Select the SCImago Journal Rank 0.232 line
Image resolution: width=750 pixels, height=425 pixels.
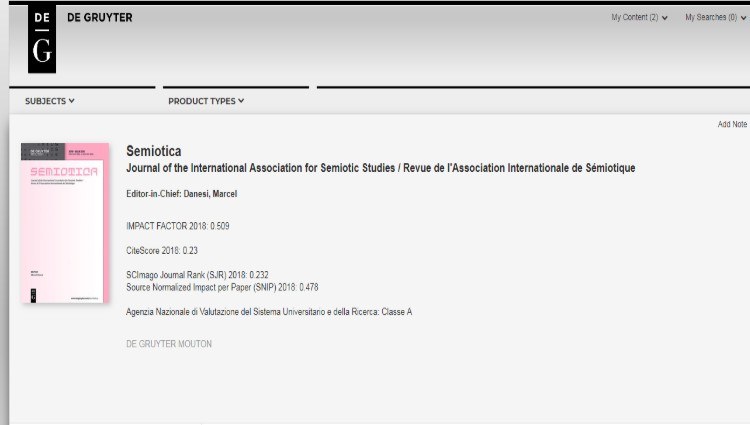click(x=197, y=275)
